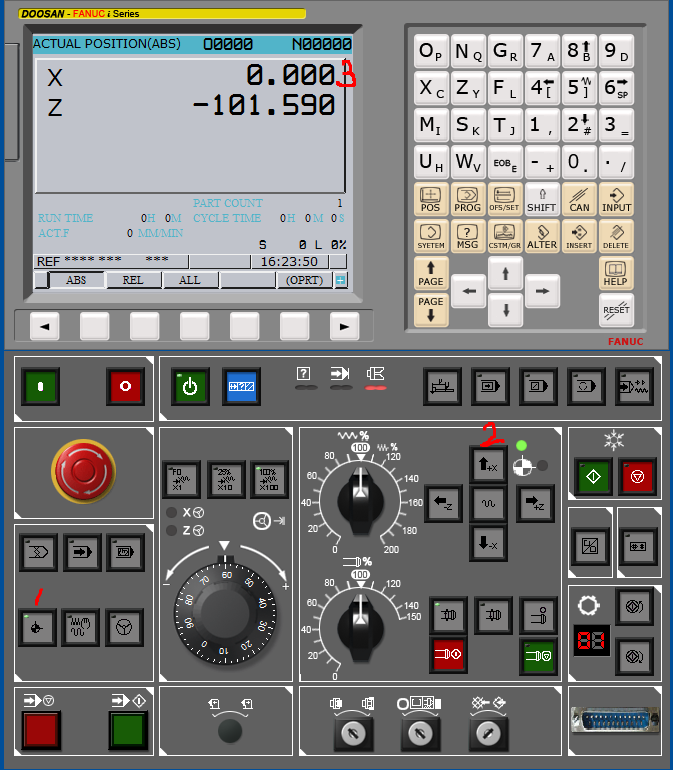Click the feedrate override dial

[x=361, y=501]
